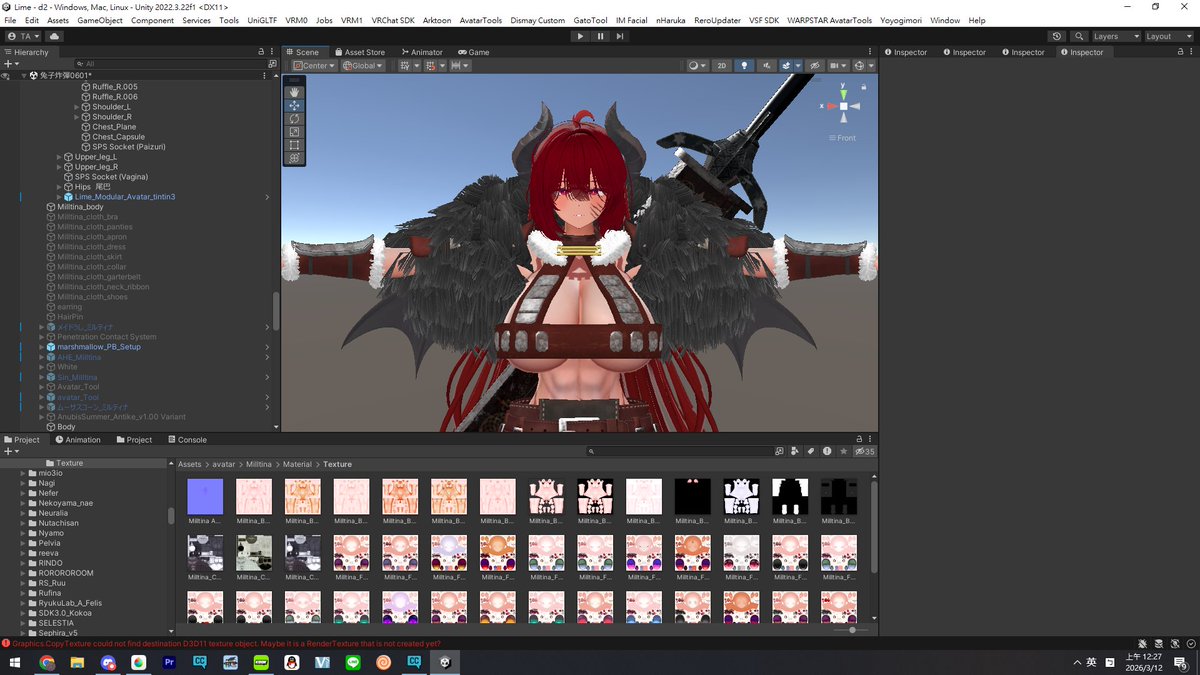1200x675 pixels.
Task: Expand Shoulder_L in Hierarchy
Action: tap(76, 107)
